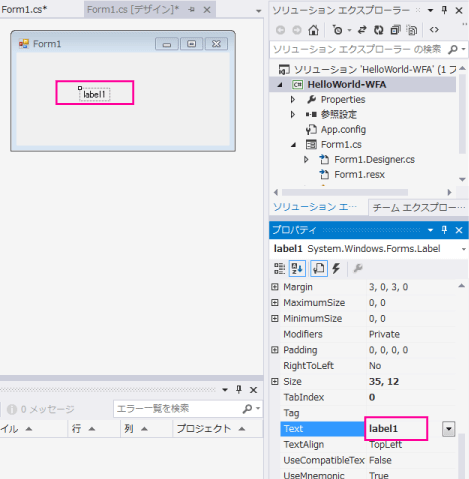Close the Form1.cs design tab
The width and height of the screenshot is (469, 479).
207,10
